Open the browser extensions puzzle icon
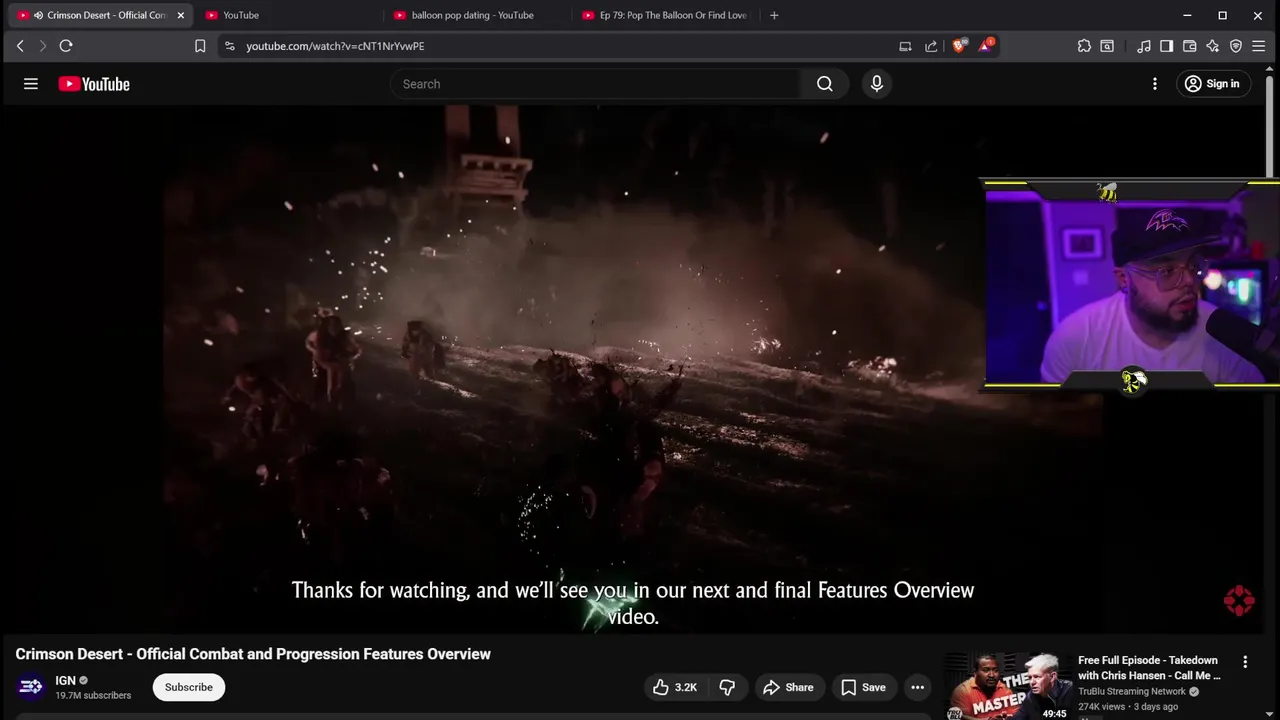The width and height of the screenshot is (1280, 720). coord(1084,46)
